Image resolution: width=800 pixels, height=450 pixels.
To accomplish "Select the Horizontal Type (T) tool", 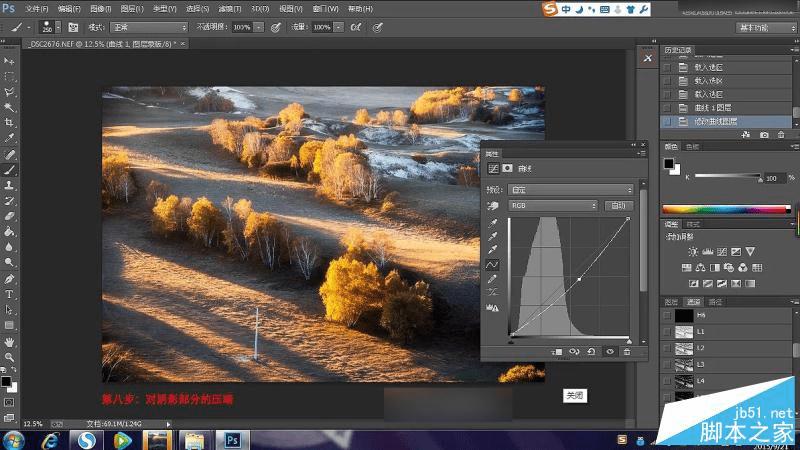I will (x=9, y=294).
